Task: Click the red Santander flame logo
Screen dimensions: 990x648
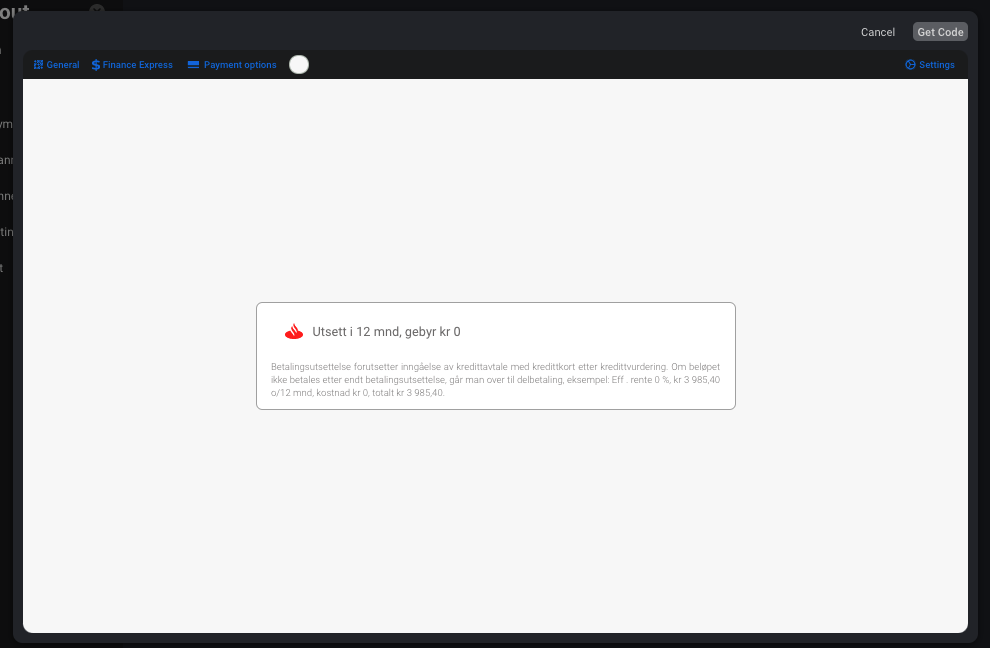Action: pos(294,332)
